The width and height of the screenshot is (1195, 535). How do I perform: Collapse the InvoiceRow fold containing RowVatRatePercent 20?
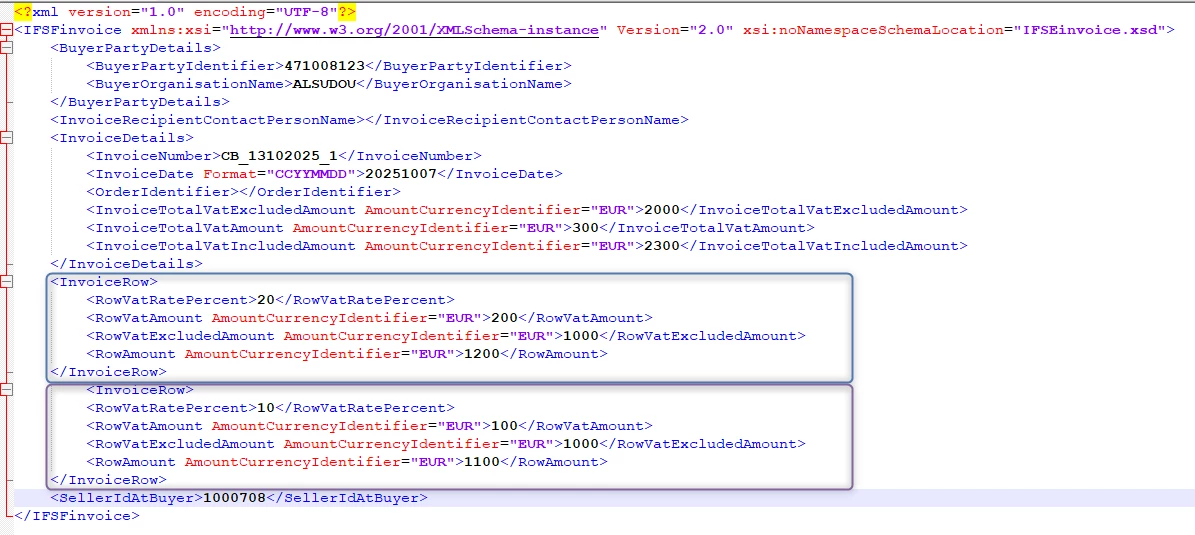coord(7,282)
